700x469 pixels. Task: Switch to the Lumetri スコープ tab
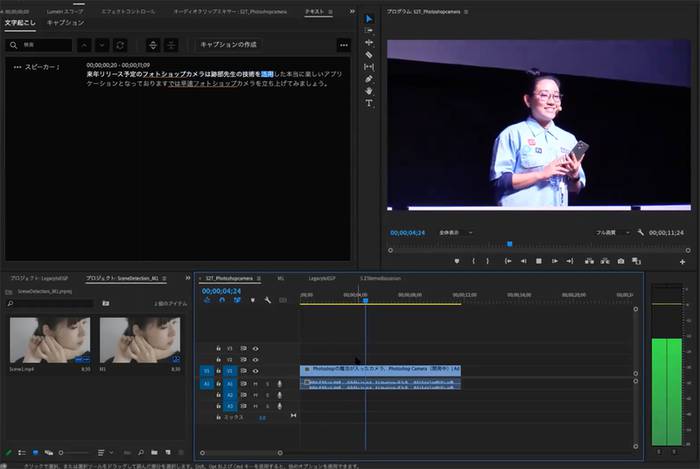(65, 12)
